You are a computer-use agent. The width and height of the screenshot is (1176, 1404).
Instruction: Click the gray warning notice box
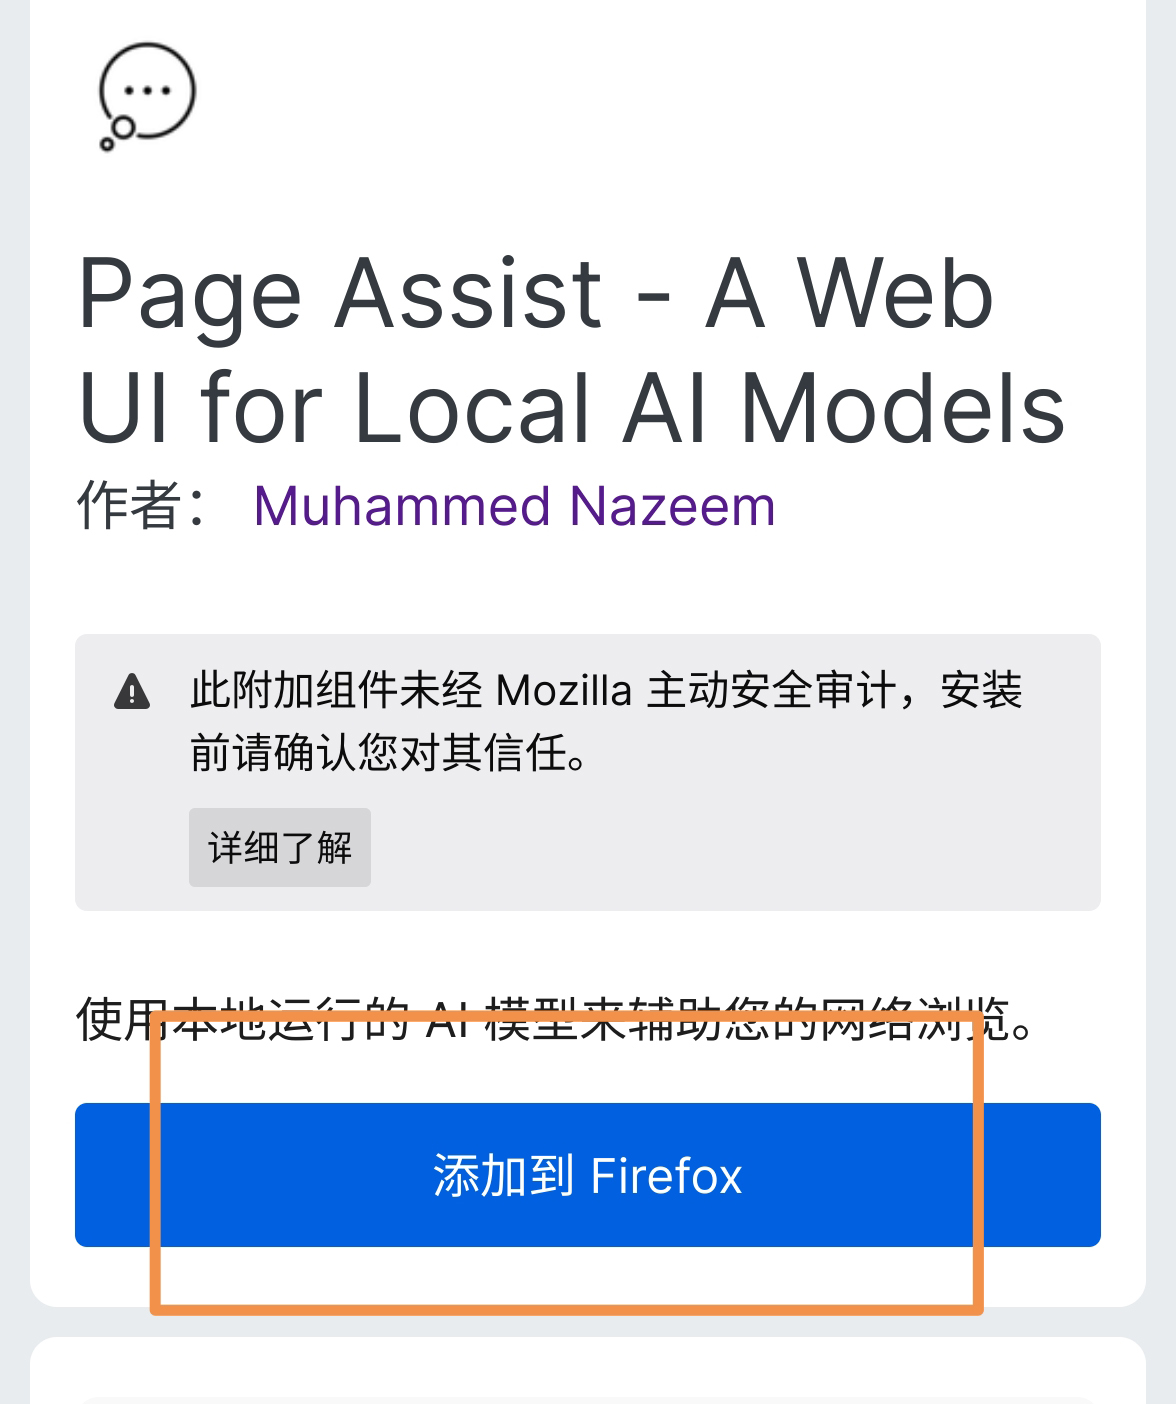coord(588,772)
